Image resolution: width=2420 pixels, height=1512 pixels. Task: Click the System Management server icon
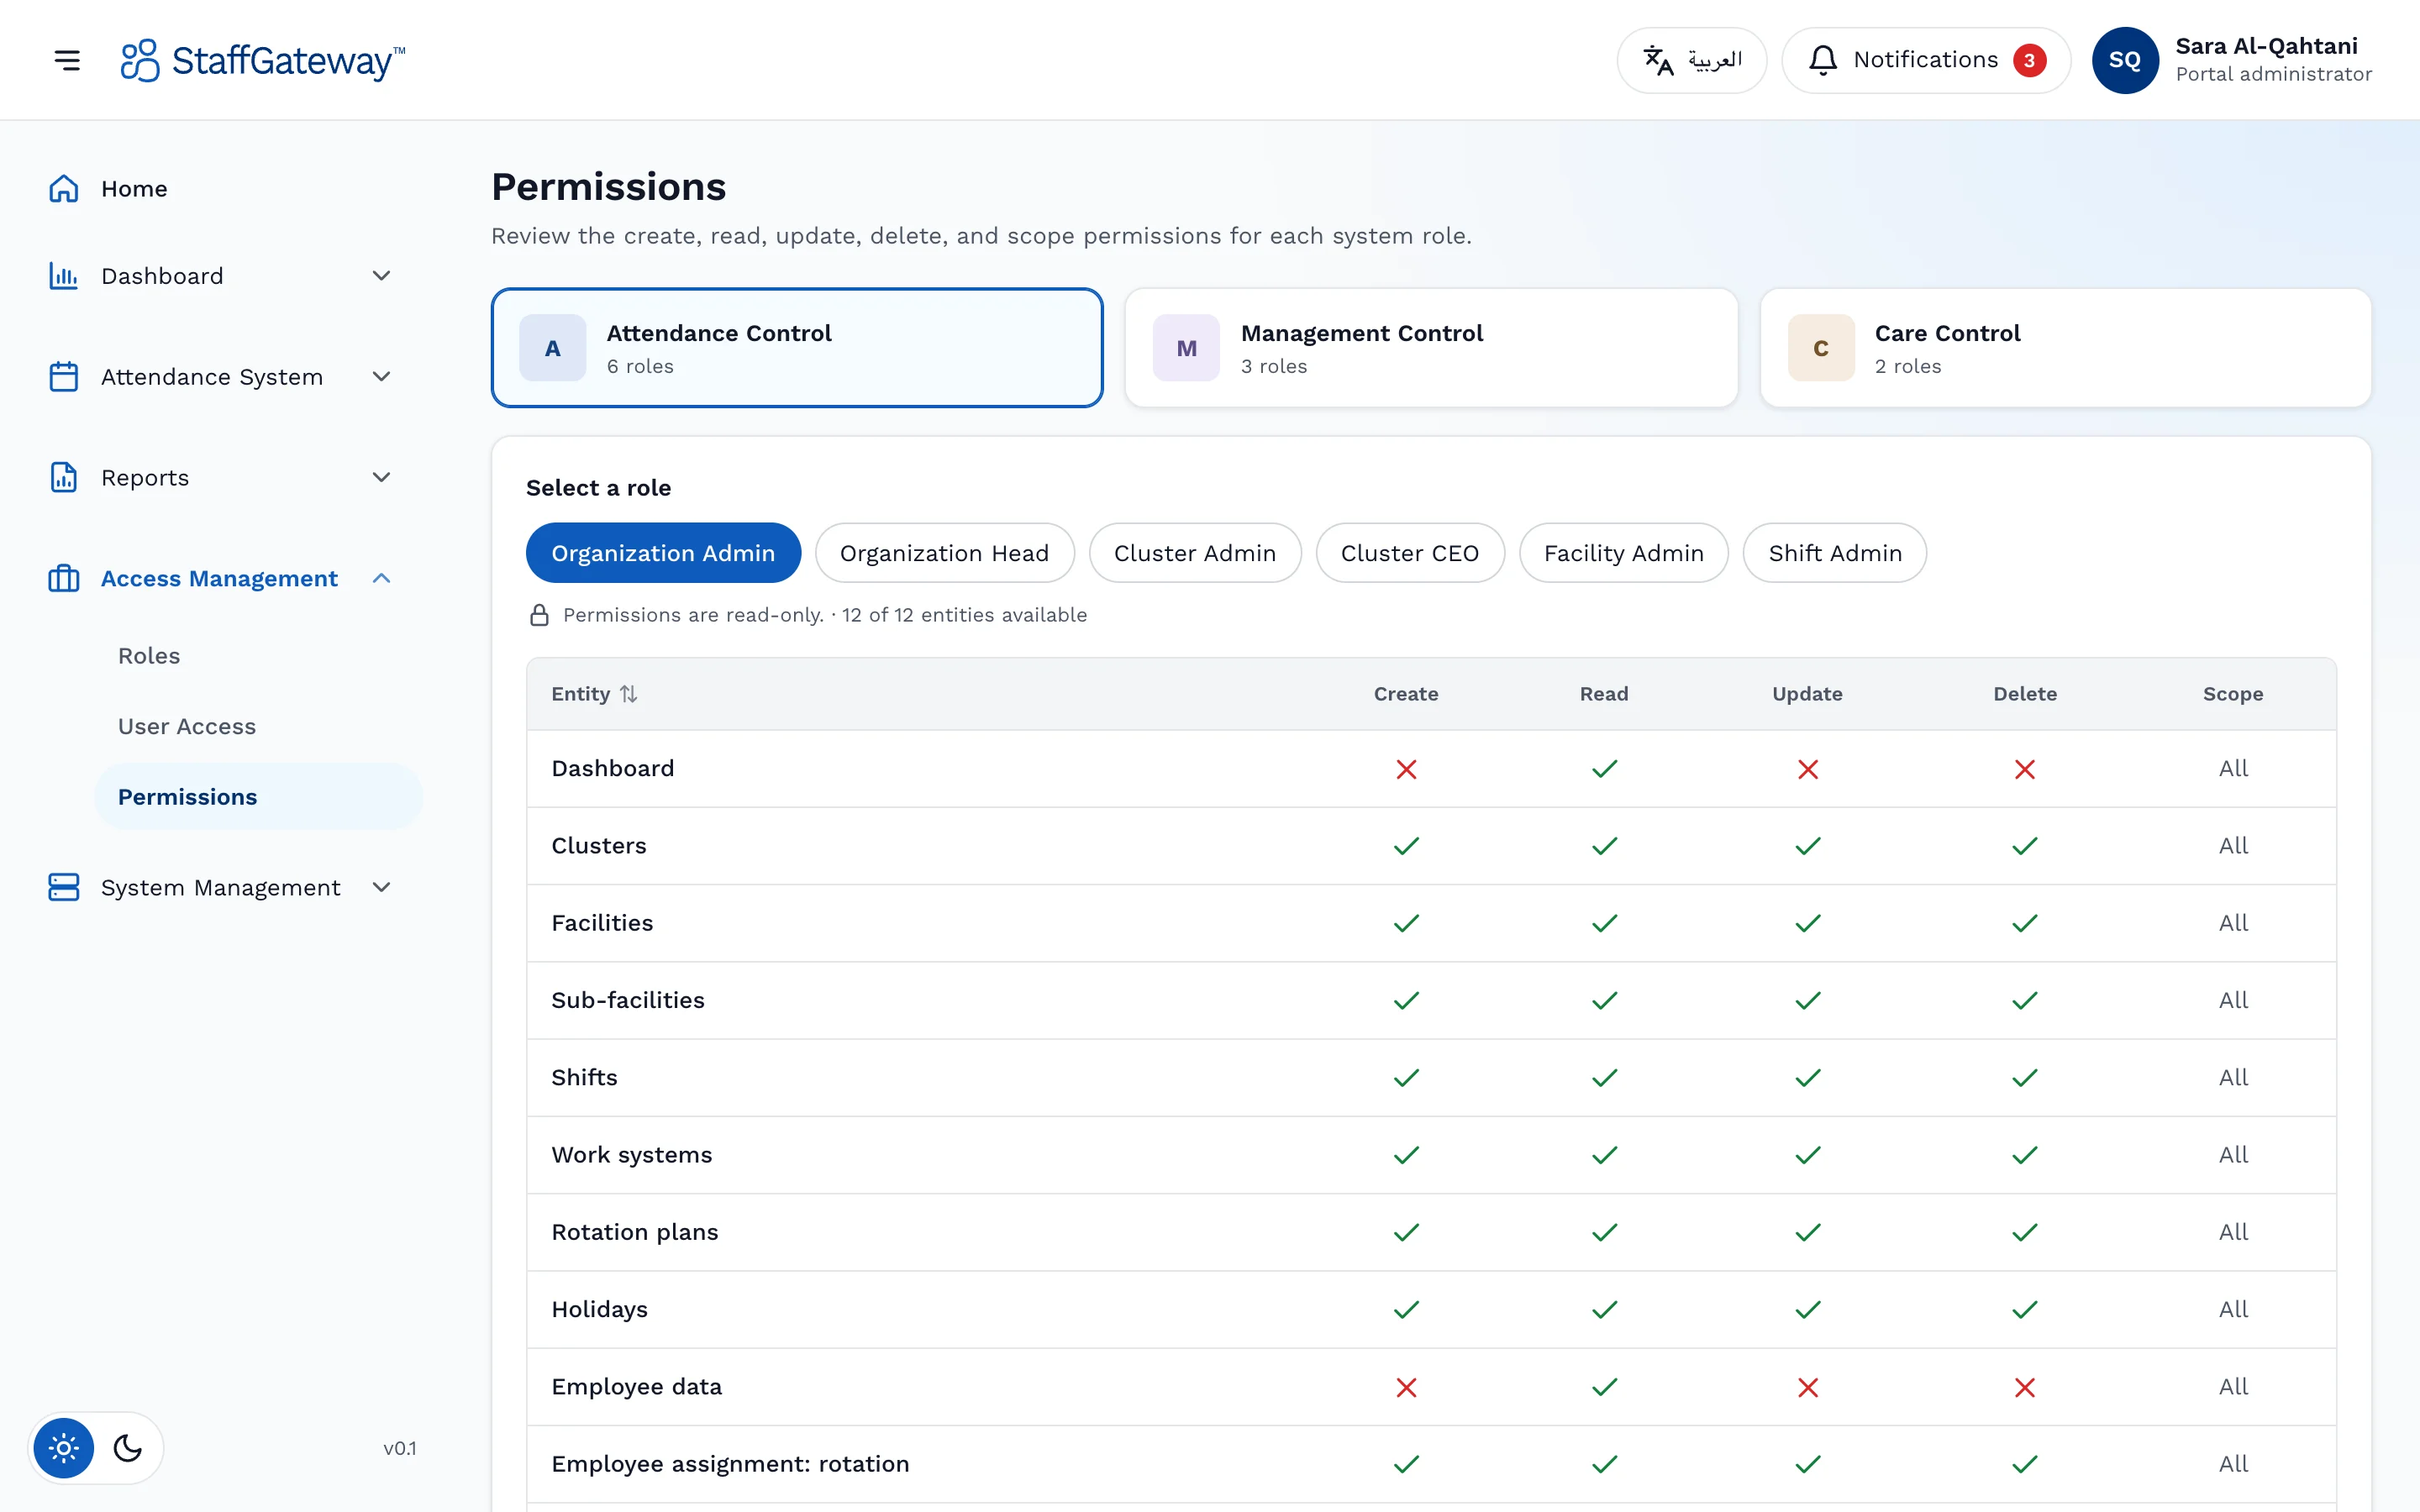(x=64, y=888)
